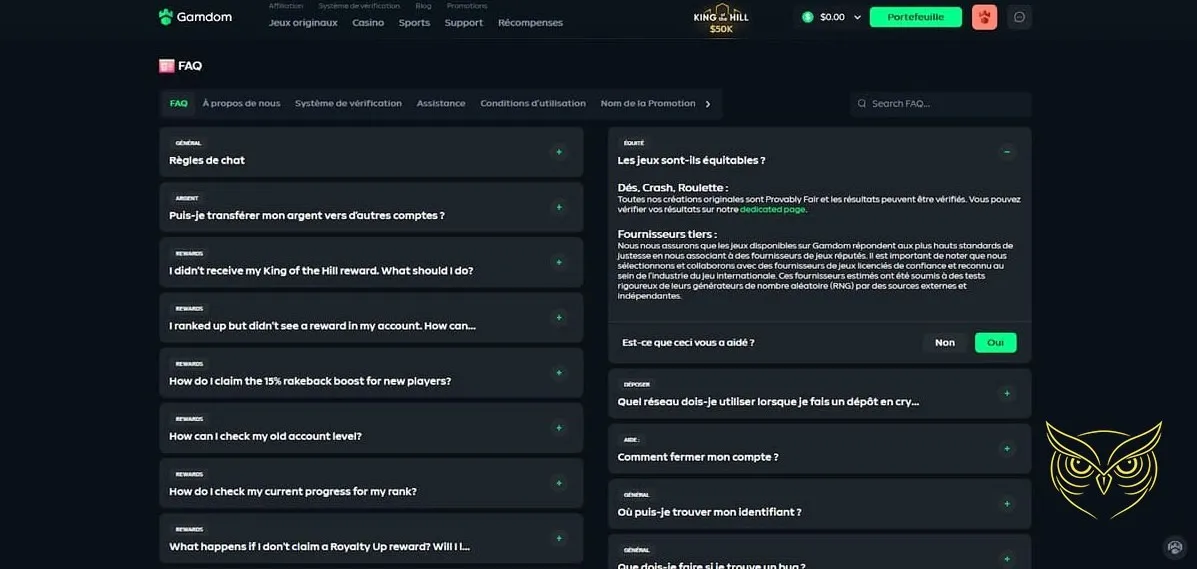Open the Nom de la Promotion tab

pyautogui.click(x=648, y=103)
